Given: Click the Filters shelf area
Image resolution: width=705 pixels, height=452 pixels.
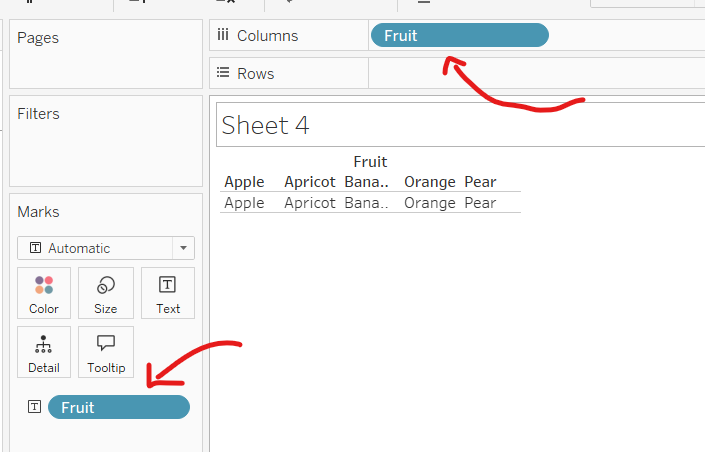Looking at the screenshot, I should [106, 150].
